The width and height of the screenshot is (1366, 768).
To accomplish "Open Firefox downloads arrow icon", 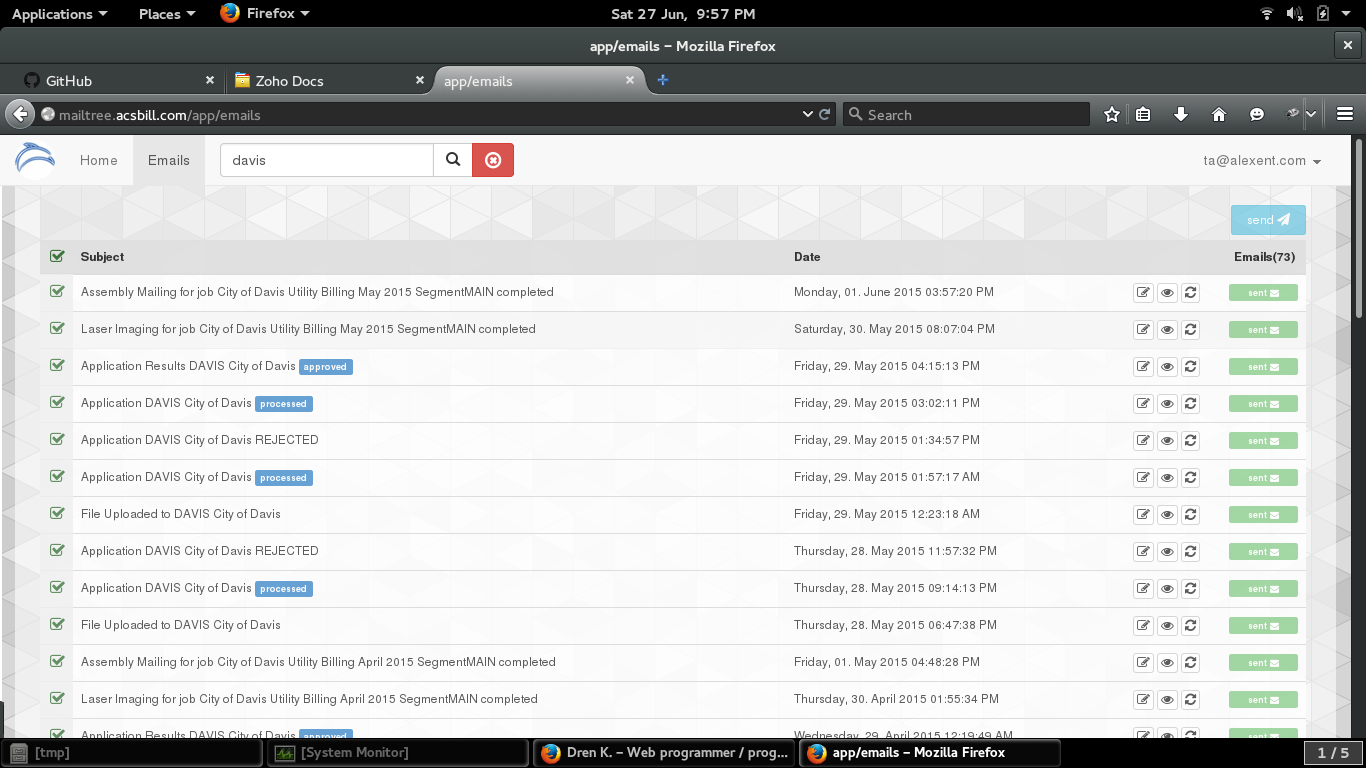I will pos(1181,115).
